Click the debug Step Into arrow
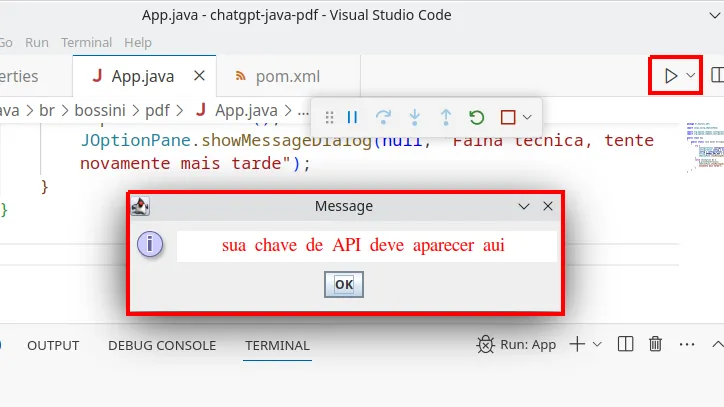This screenshot has height=407, width=724. [x=415, y=117]
